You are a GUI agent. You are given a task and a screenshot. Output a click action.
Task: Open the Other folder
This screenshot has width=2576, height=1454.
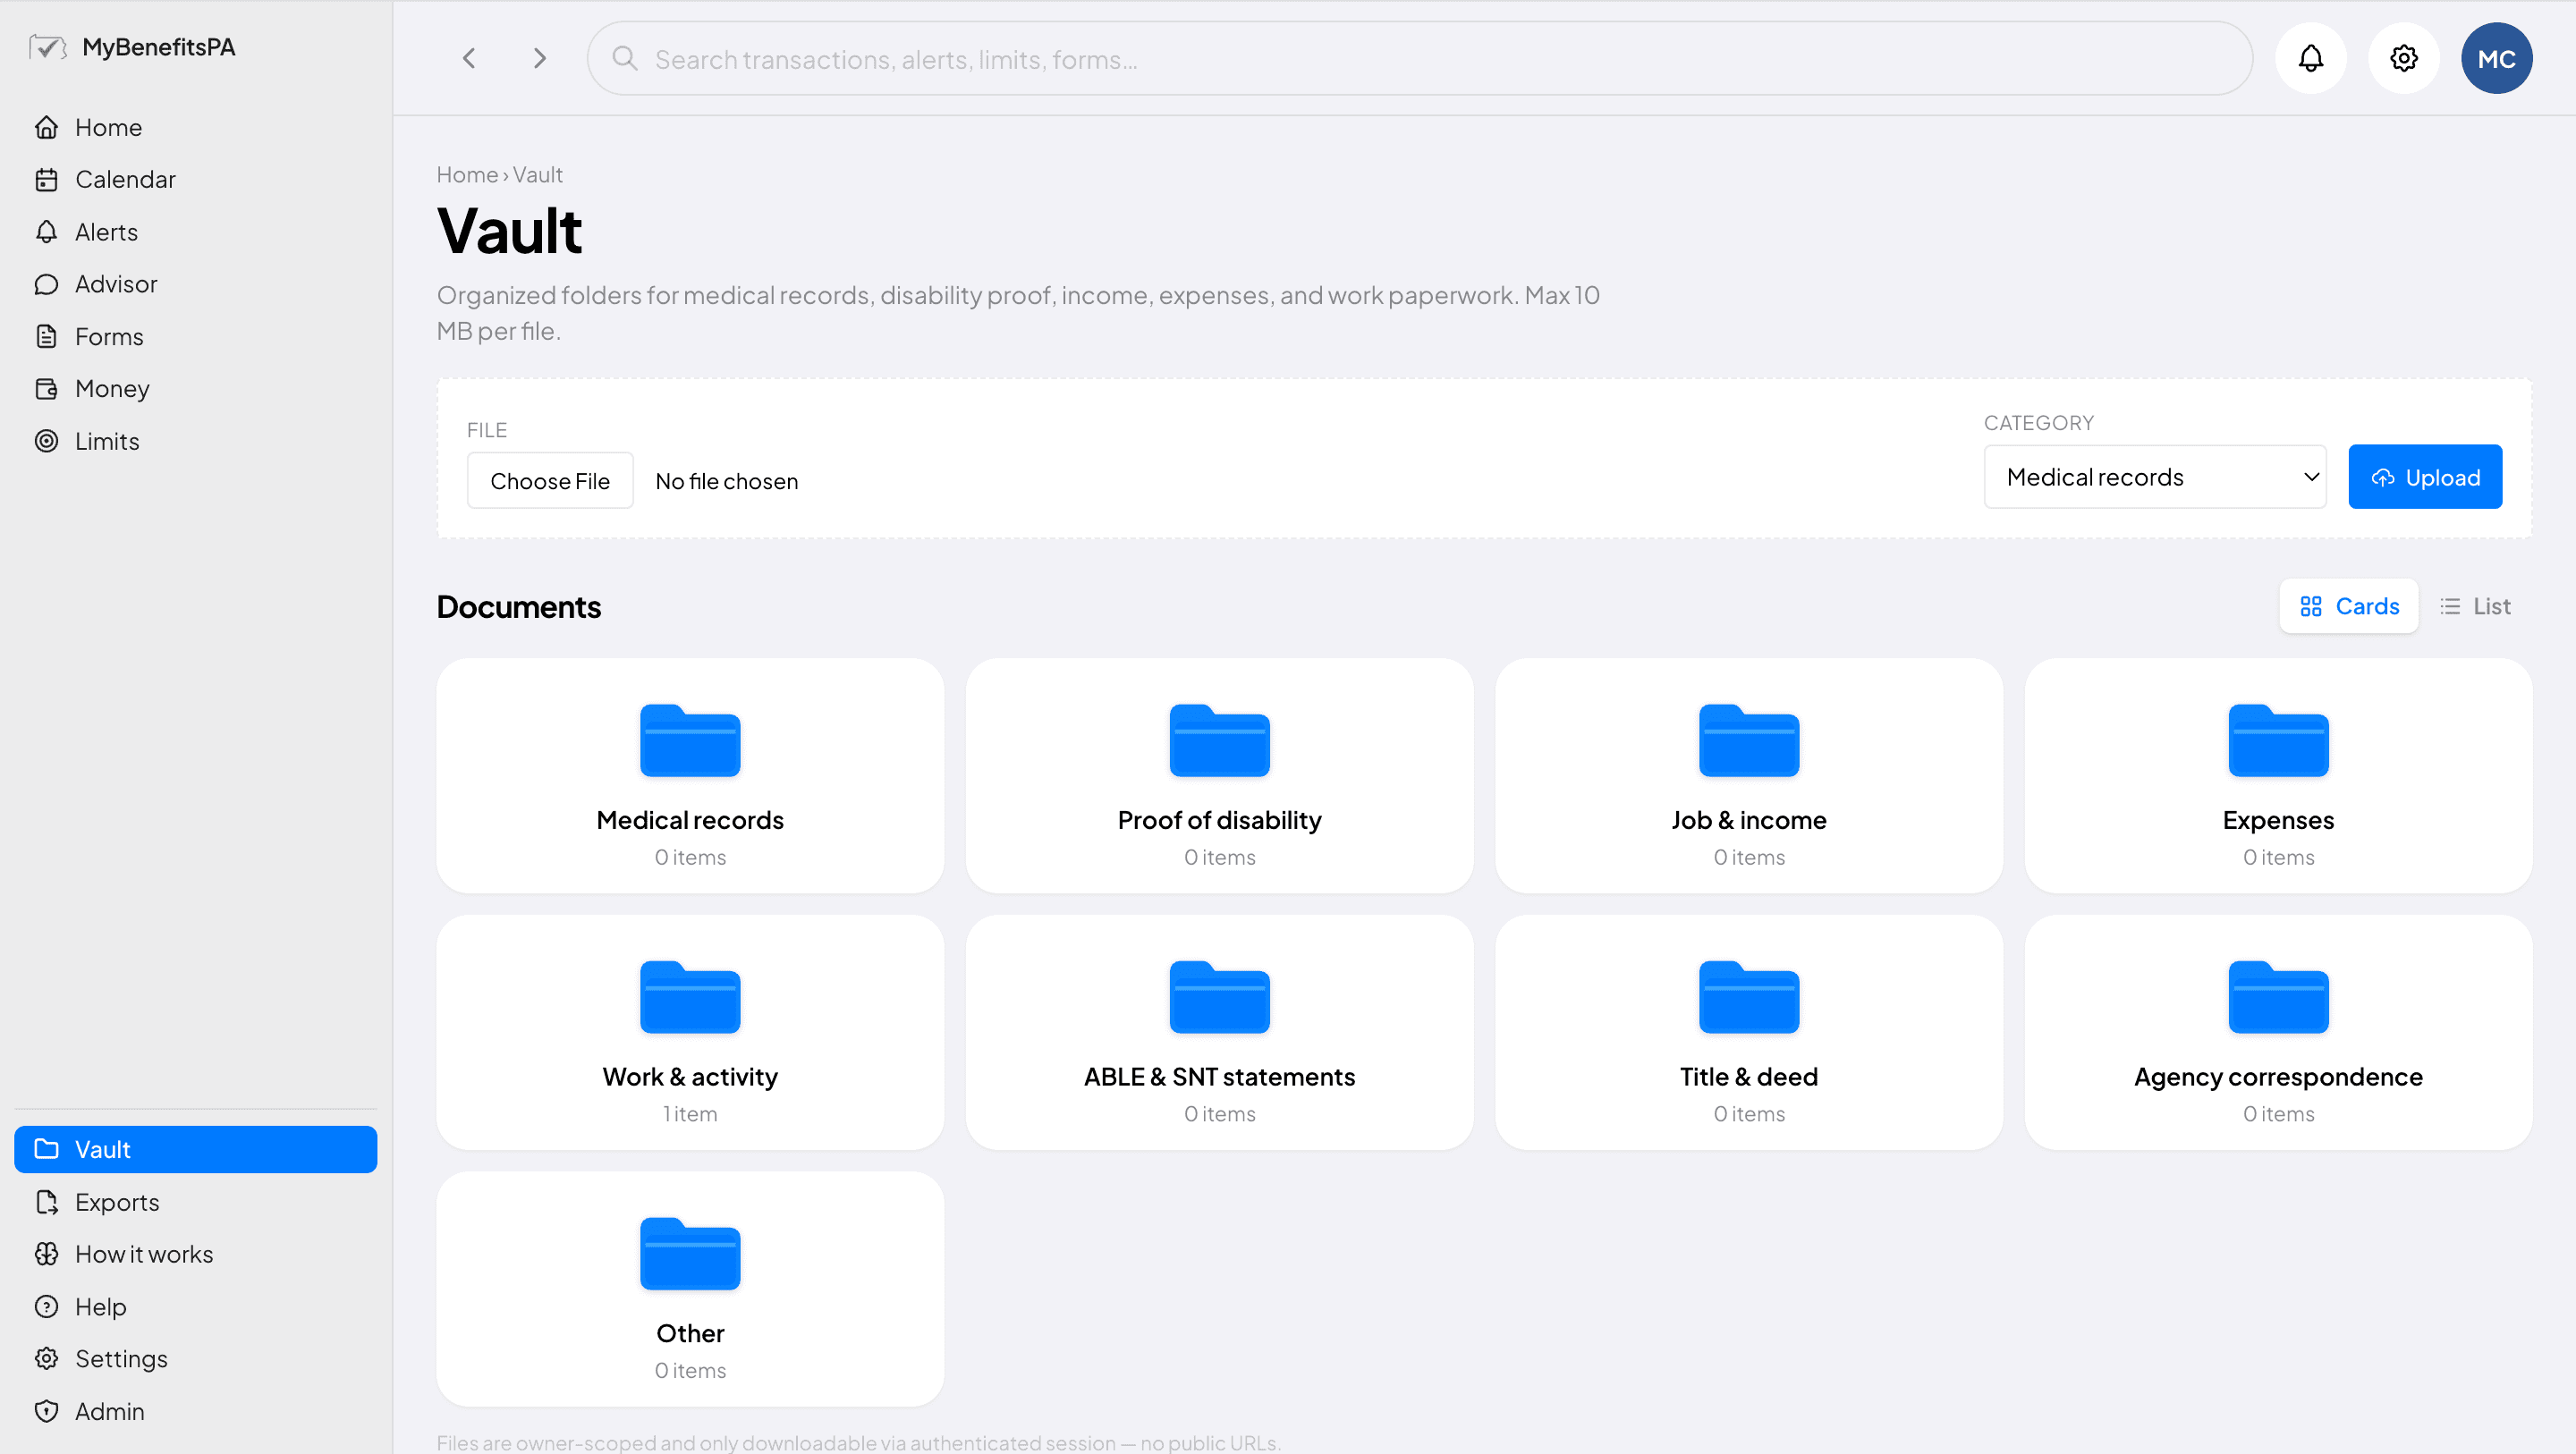(x=690, y=1289)
